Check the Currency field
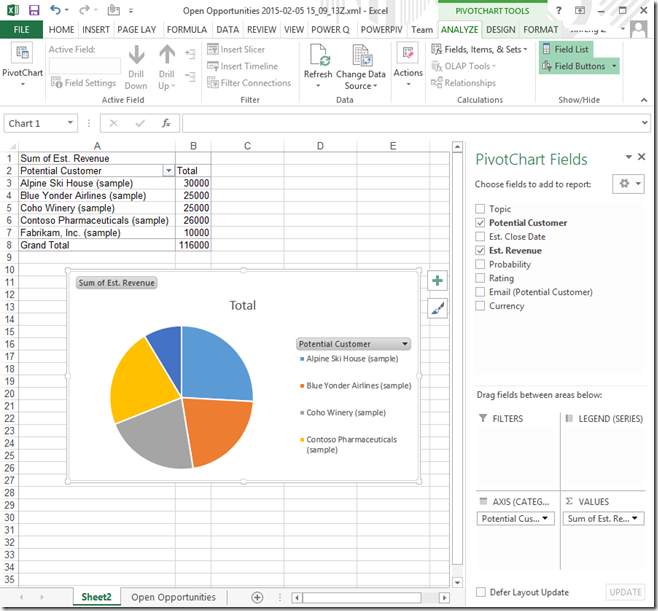 [x=480, y=306]
